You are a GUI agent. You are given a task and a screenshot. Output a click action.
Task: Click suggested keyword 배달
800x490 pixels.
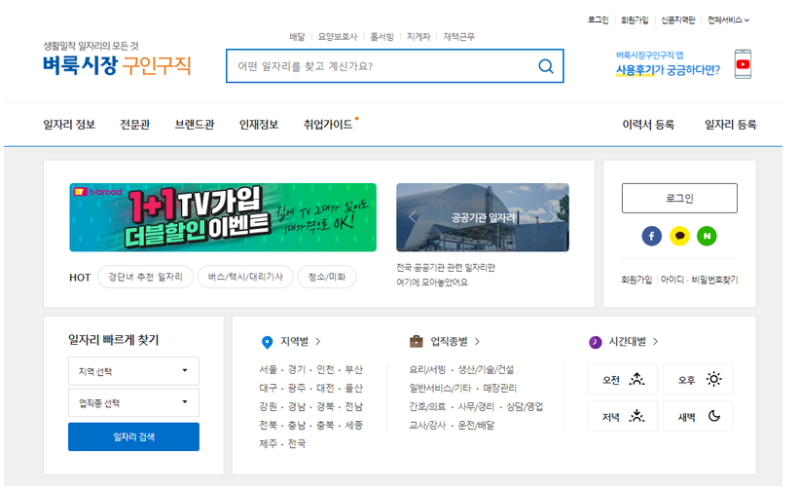(x=297, y=37)
